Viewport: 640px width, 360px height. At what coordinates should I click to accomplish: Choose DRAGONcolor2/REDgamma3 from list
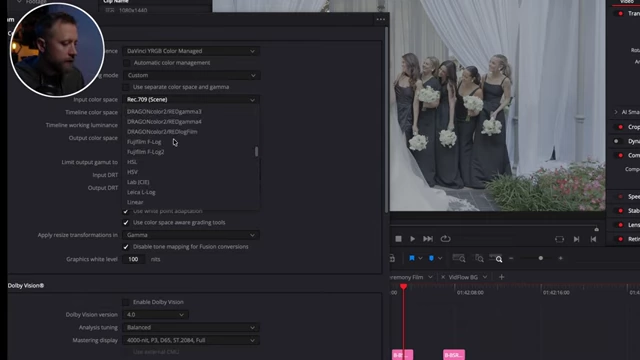point(164,111)
